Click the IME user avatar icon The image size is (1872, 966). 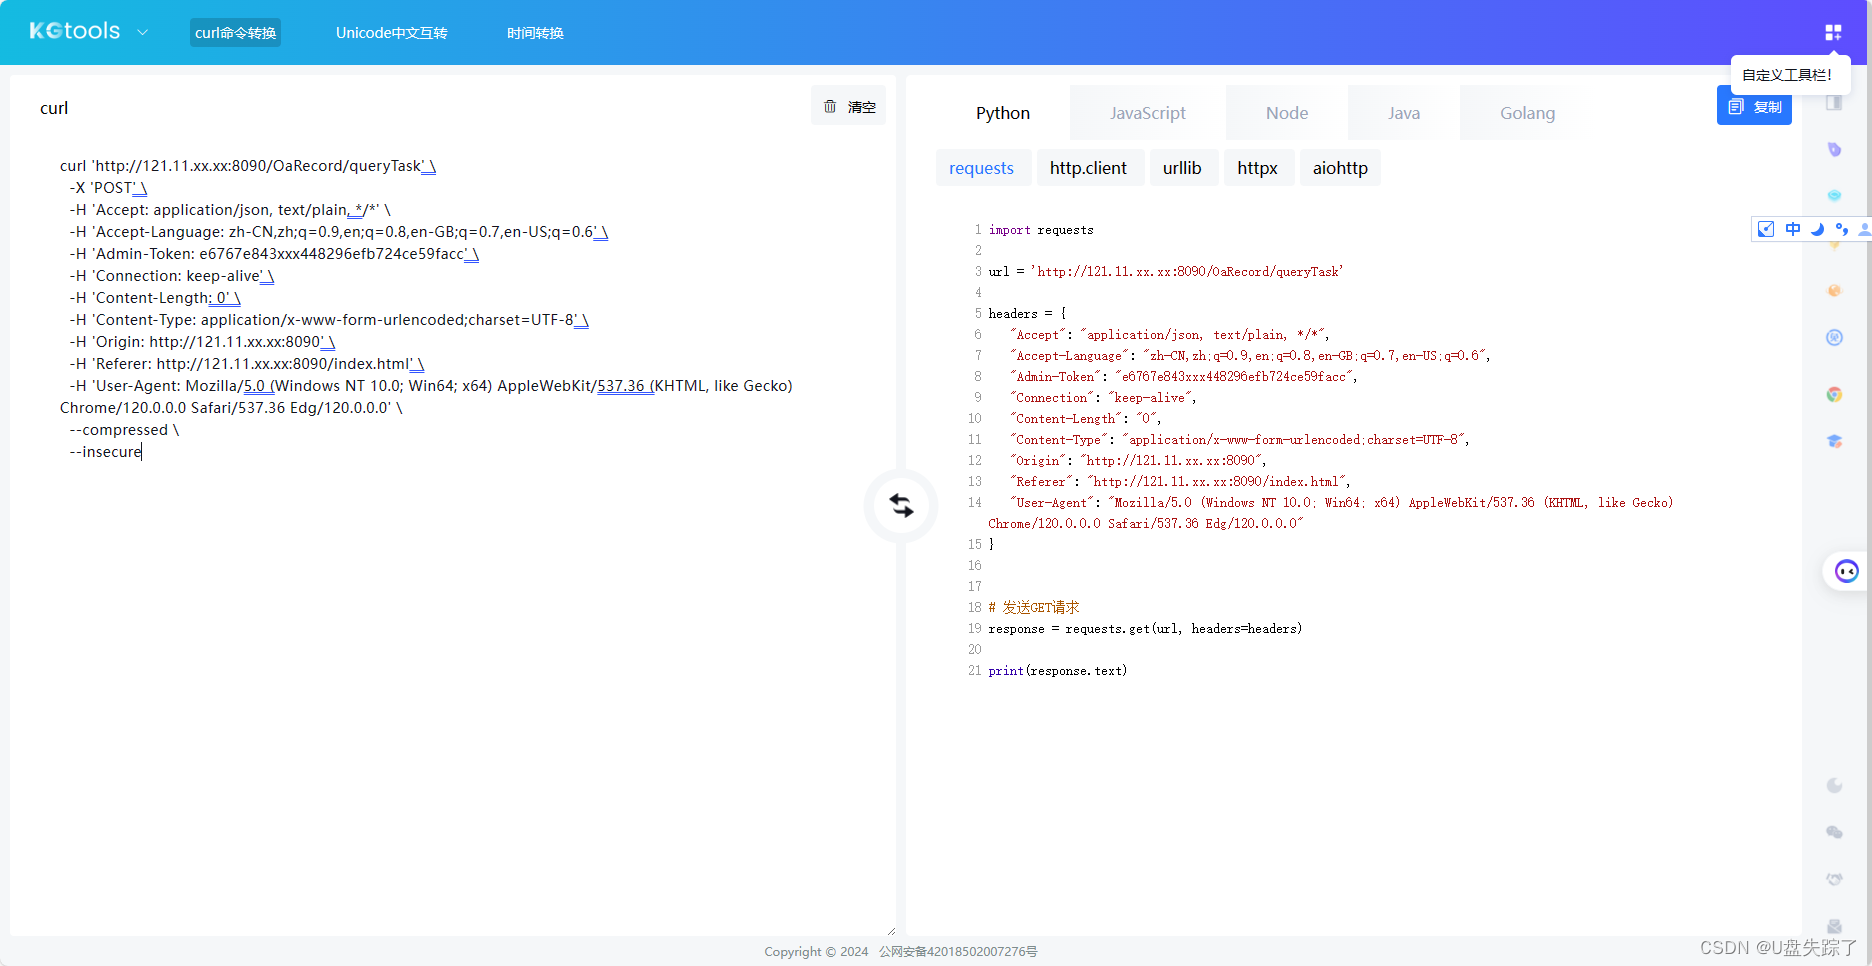coord(1864,229)
